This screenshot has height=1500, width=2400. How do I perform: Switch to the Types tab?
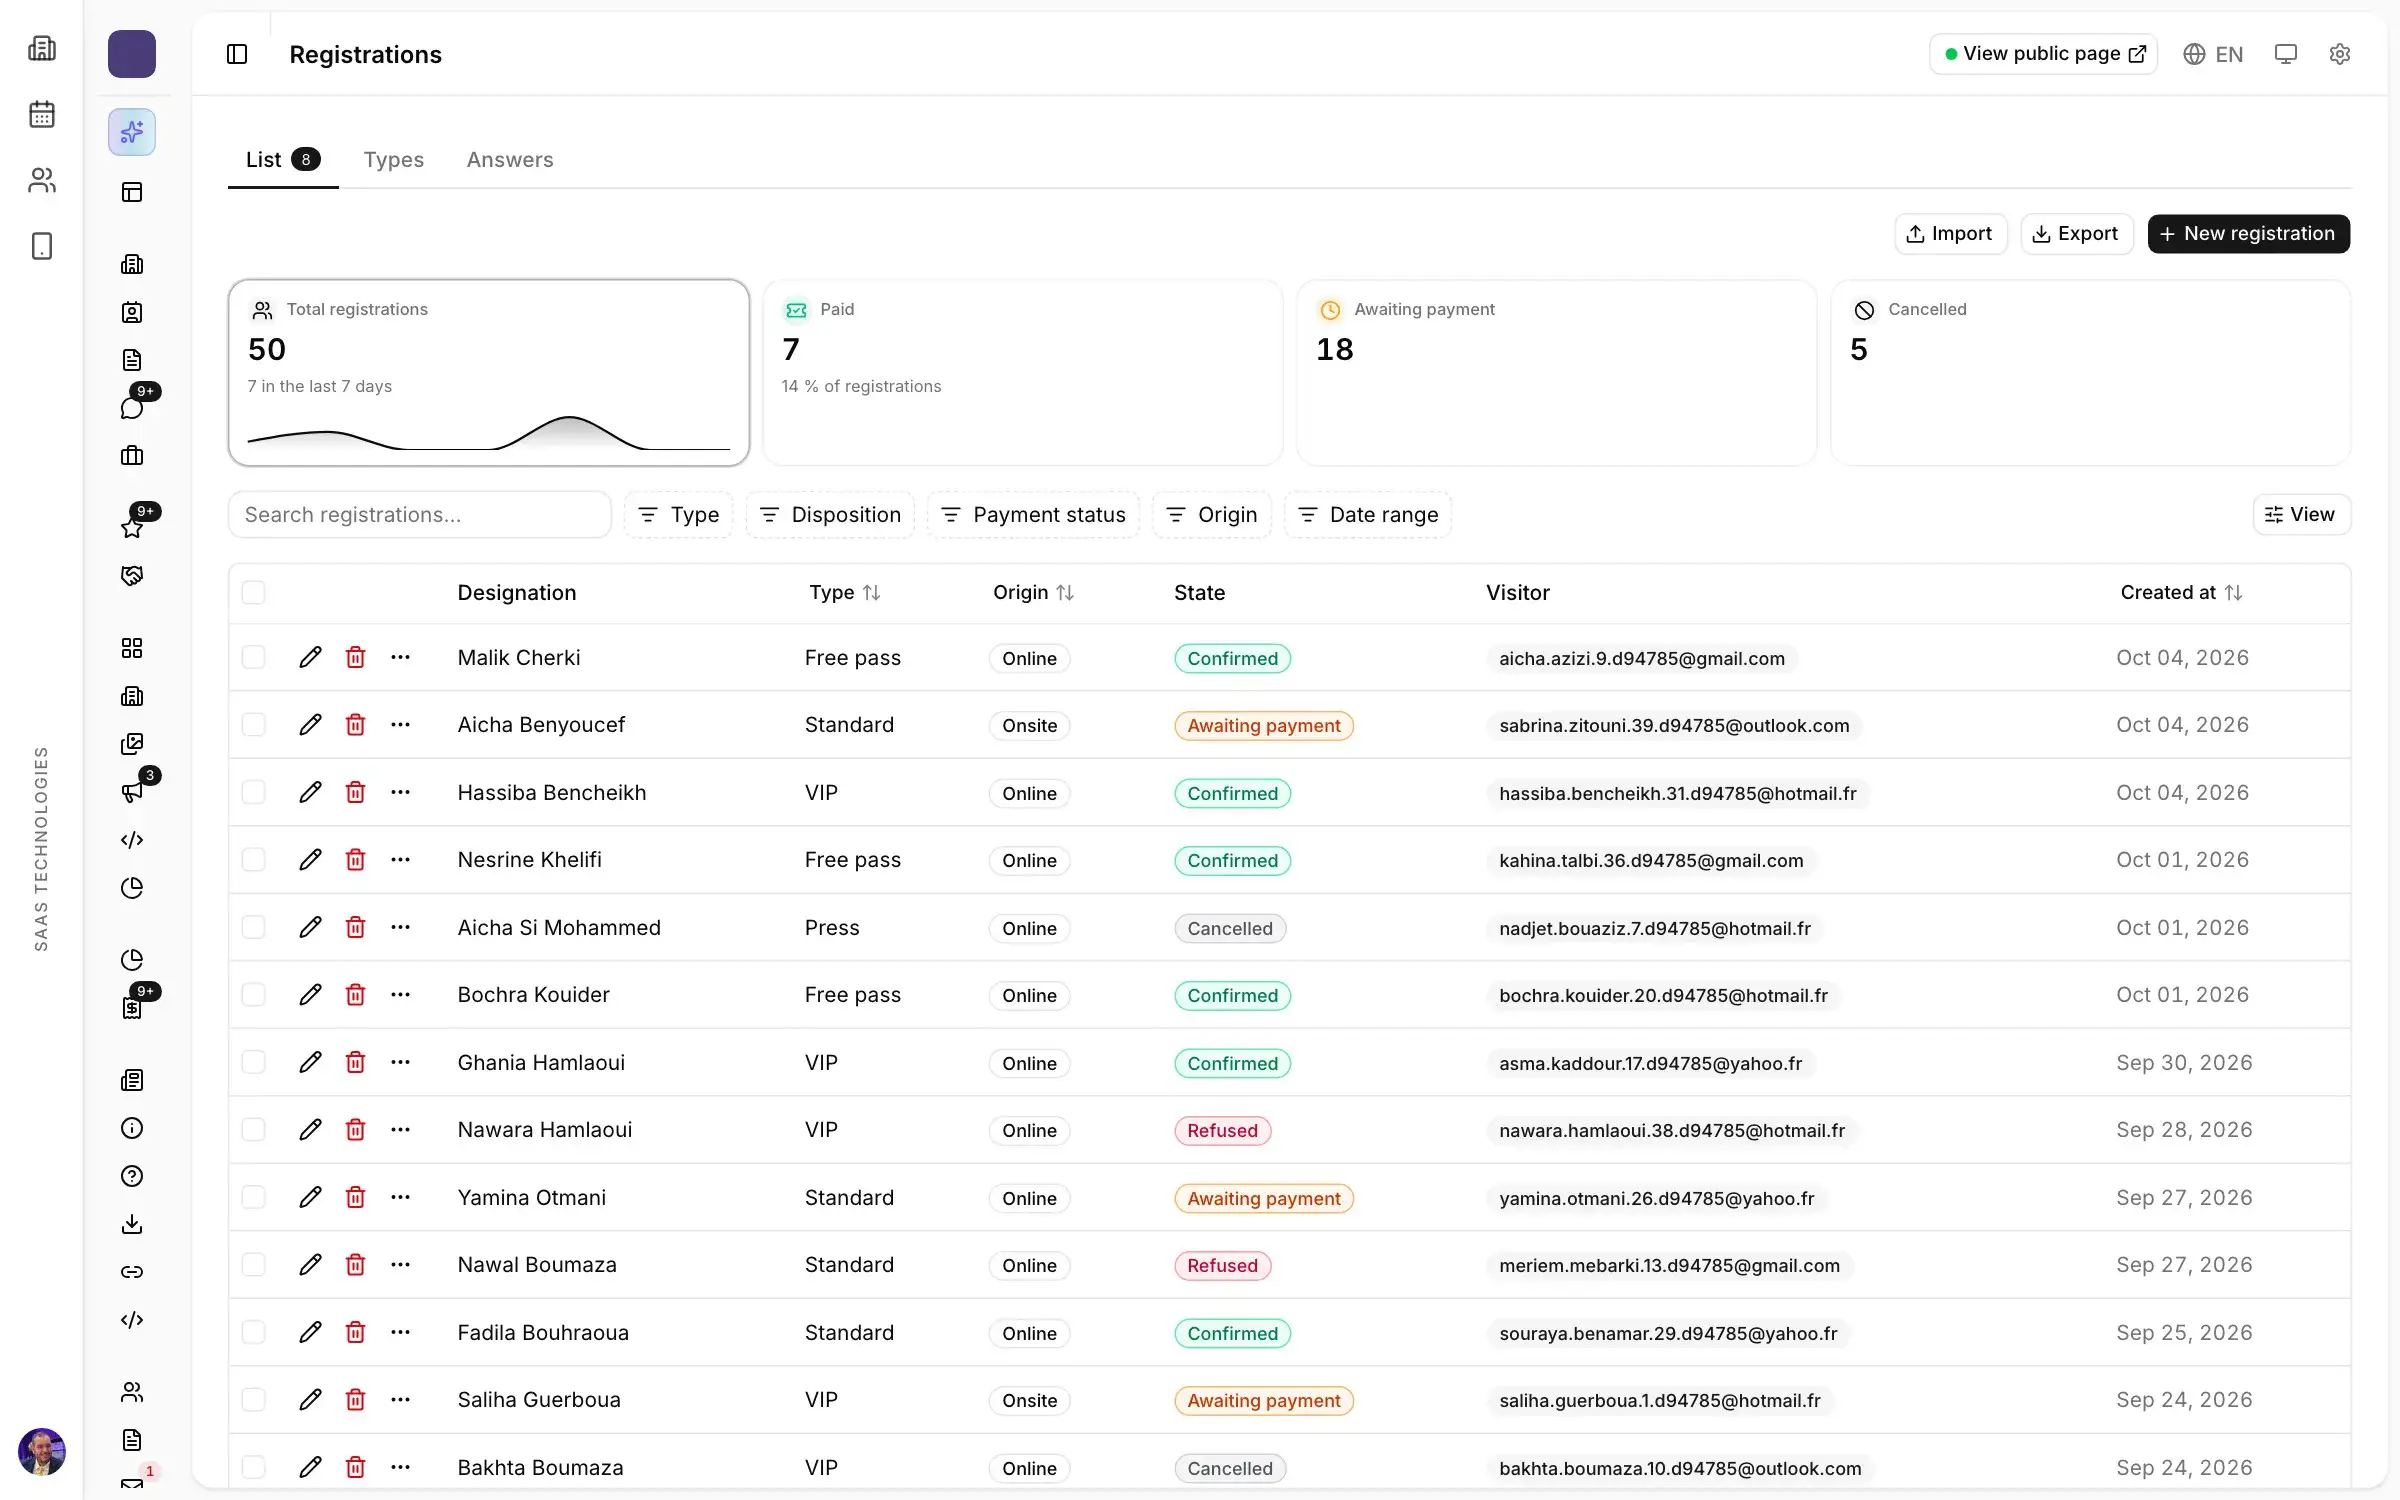tap(394, 160)
